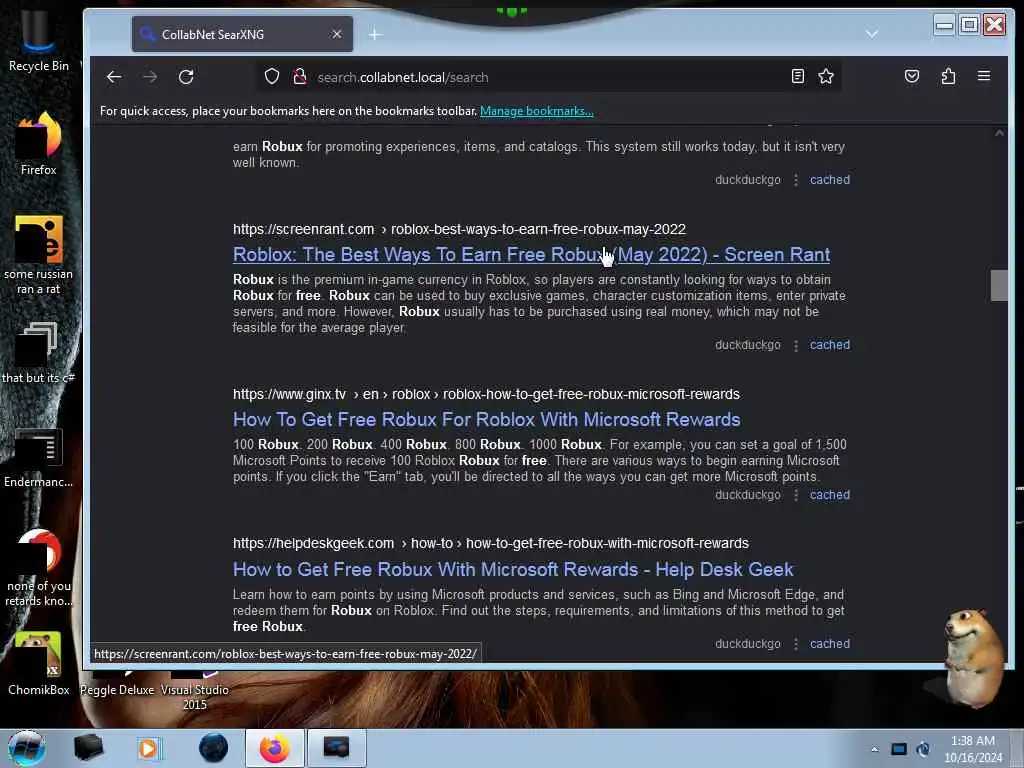Select the CollabNet SearXNG tab
Screen dimensions: 1024x768
point(242,34)
